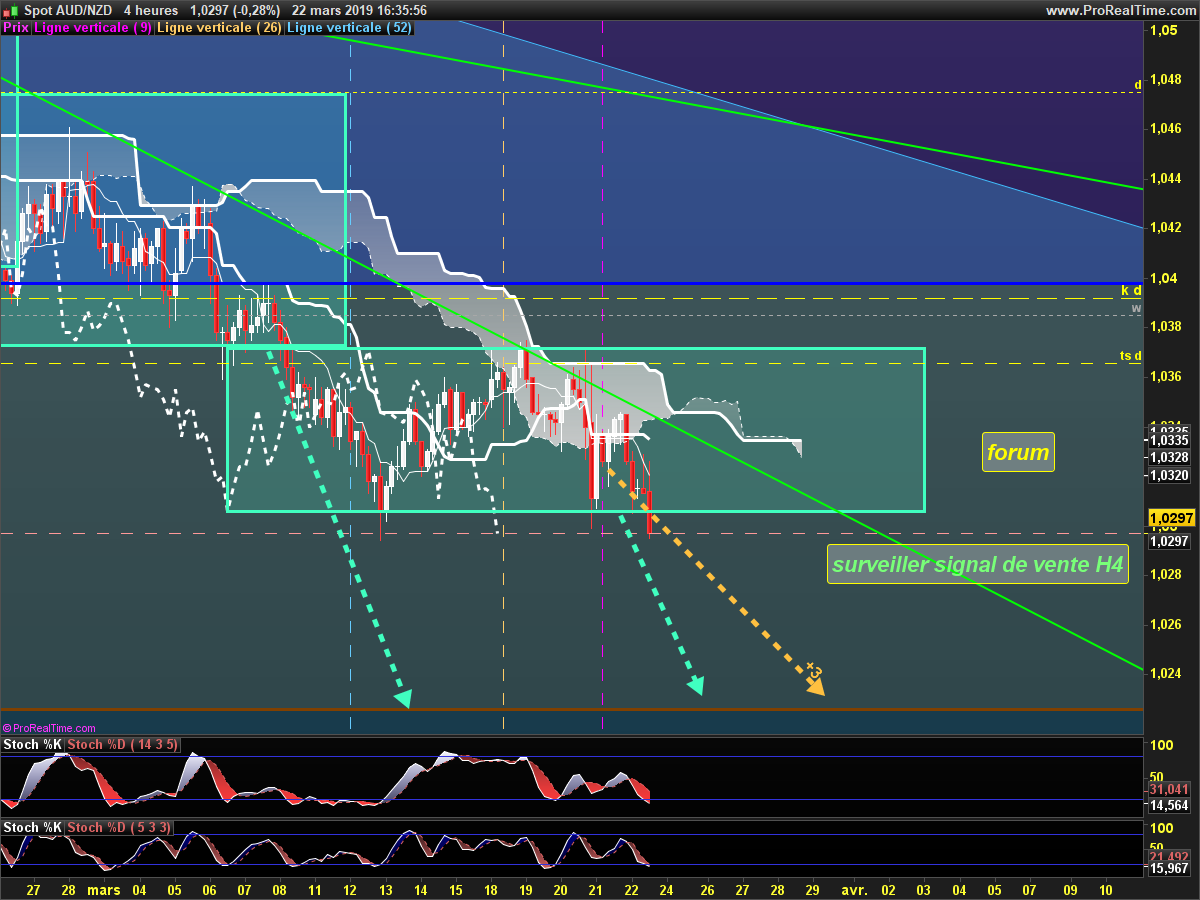Viewport: 1200px width, 900px height.
Task: Click the 'k d' level marker on axis
Action: pos(1131,291)
